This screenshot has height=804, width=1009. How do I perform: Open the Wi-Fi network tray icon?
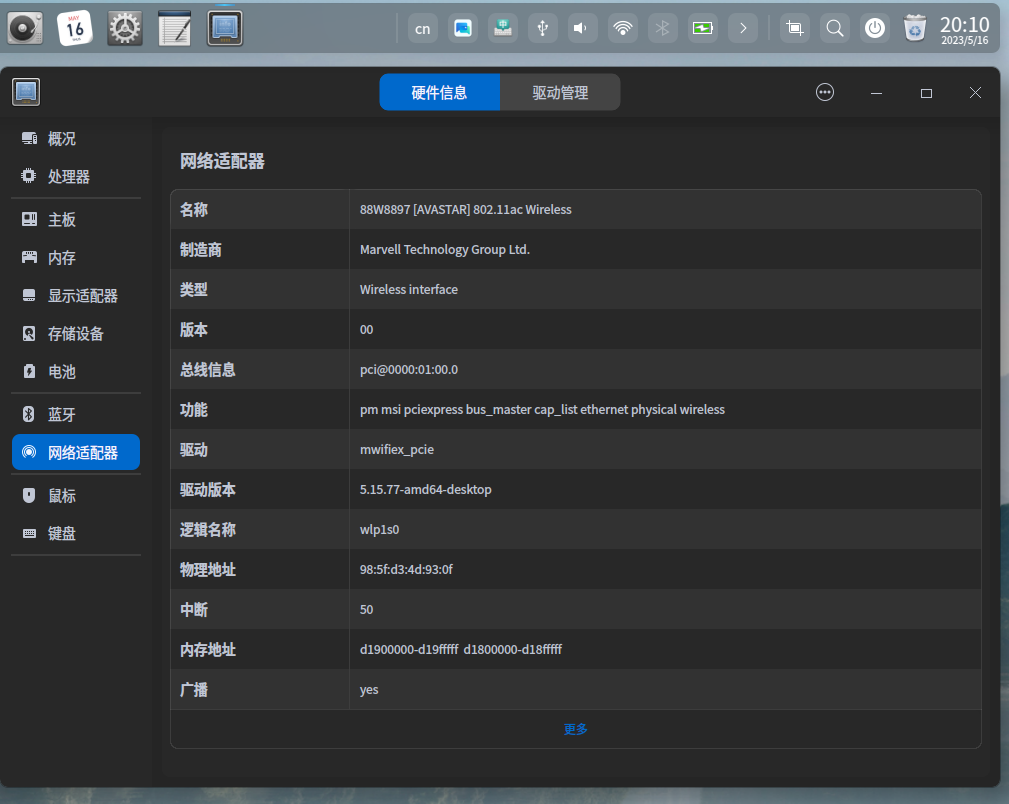click(x=623, y=28)
